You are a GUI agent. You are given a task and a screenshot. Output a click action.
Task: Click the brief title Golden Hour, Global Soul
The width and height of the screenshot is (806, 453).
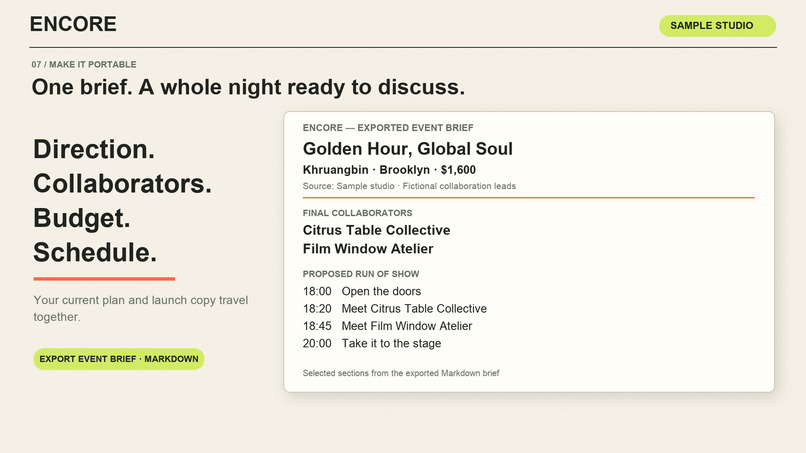click(408, 149)
